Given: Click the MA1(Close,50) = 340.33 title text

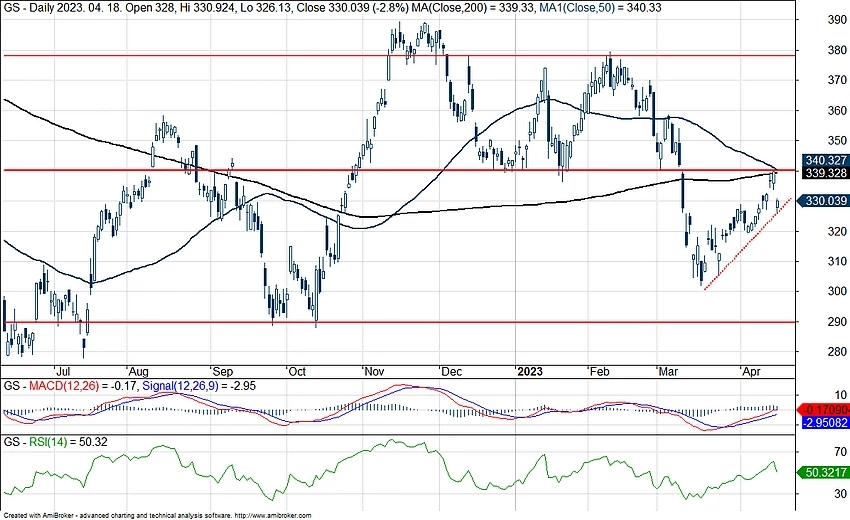Looking at the screenshot, I should click(601, 8).
